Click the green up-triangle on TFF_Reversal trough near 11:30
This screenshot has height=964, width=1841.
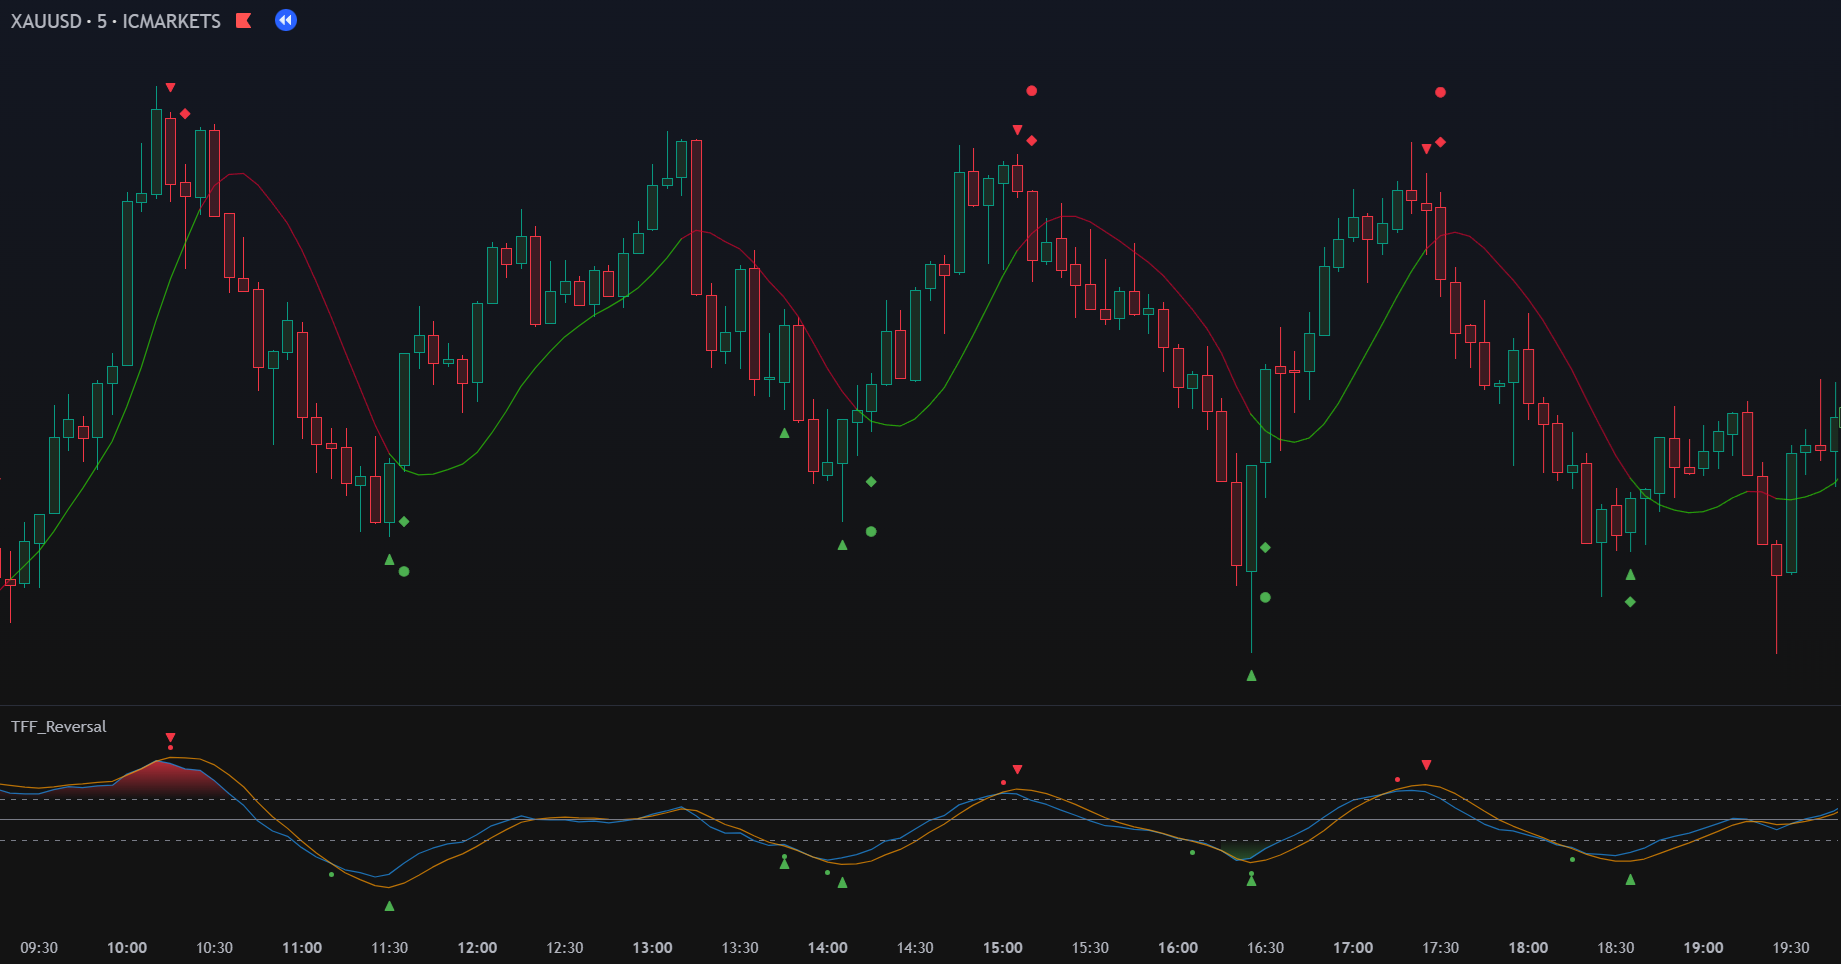390,906
